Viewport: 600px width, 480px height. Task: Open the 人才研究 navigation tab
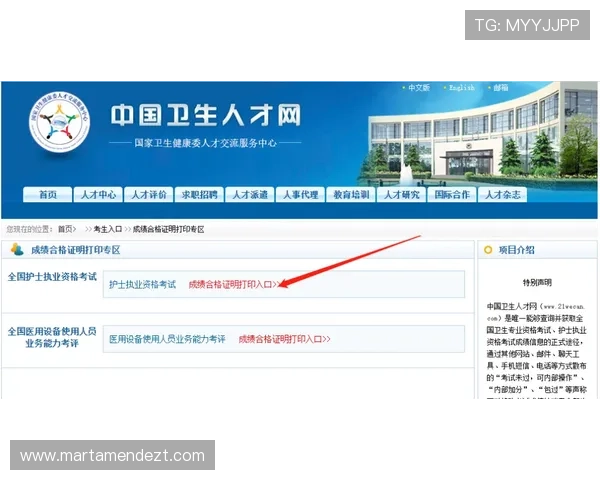pyautogui.click(x=401, y=195)
